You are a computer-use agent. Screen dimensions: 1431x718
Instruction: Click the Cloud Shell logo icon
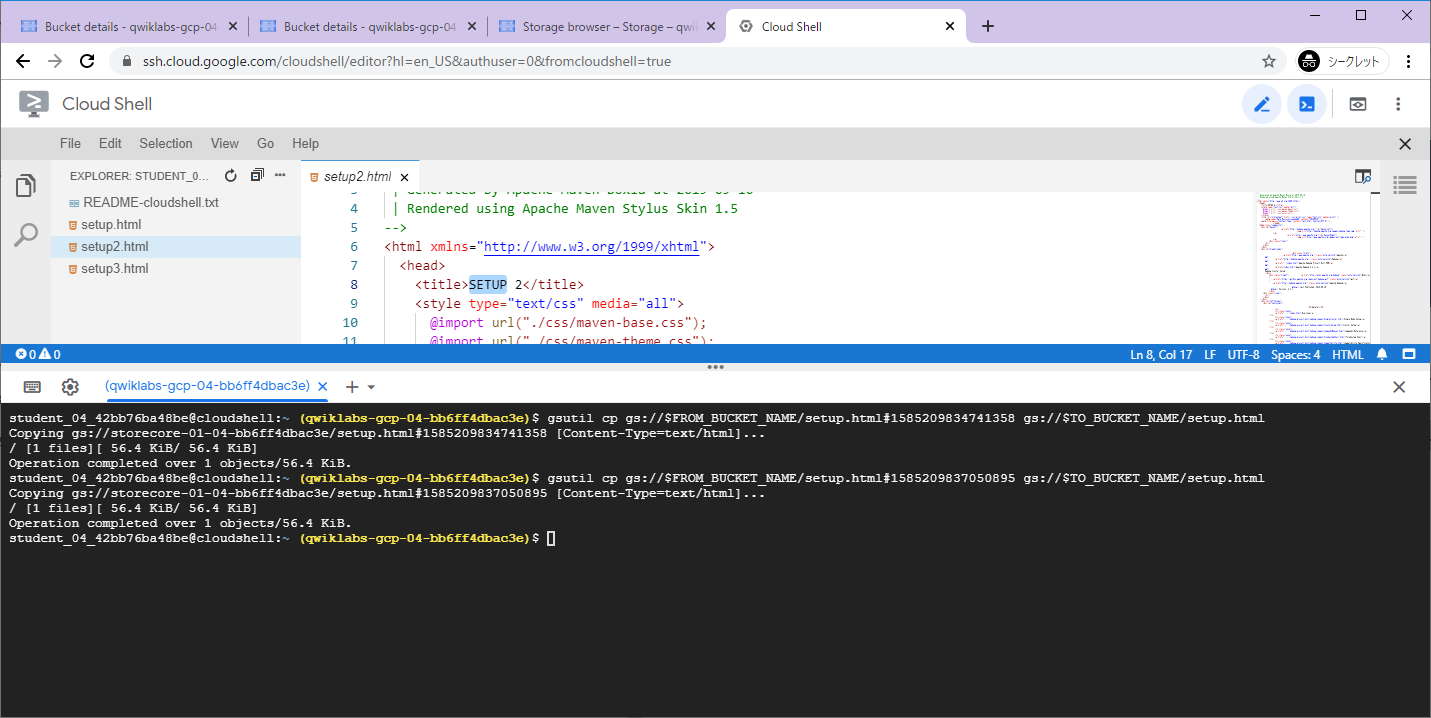[x=34, y=104]
